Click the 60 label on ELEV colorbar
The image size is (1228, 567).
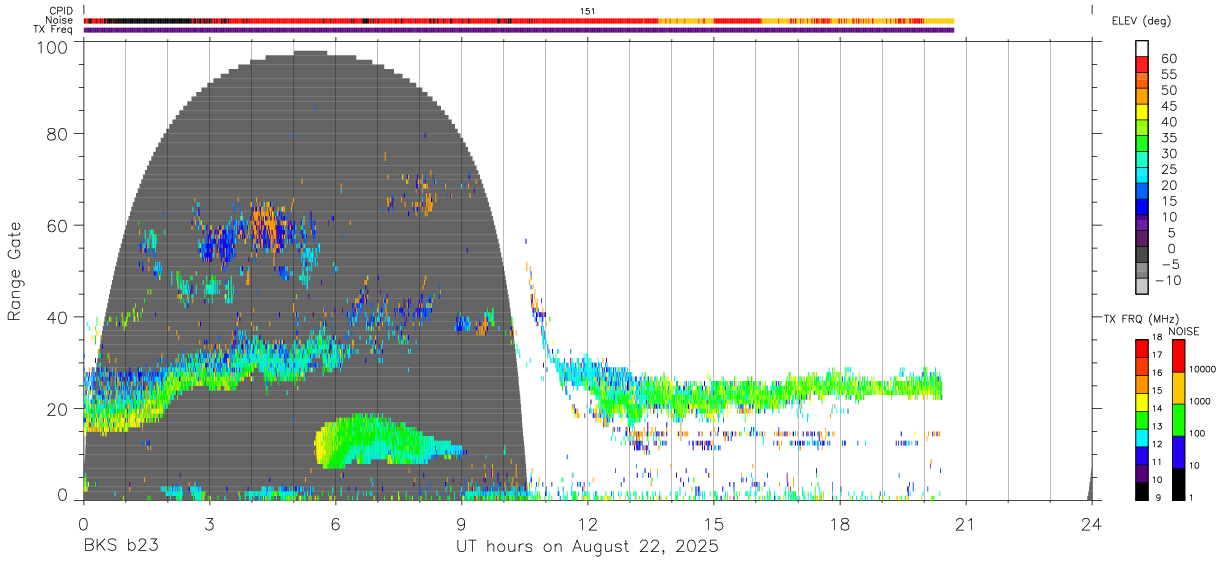point(1168,59)
